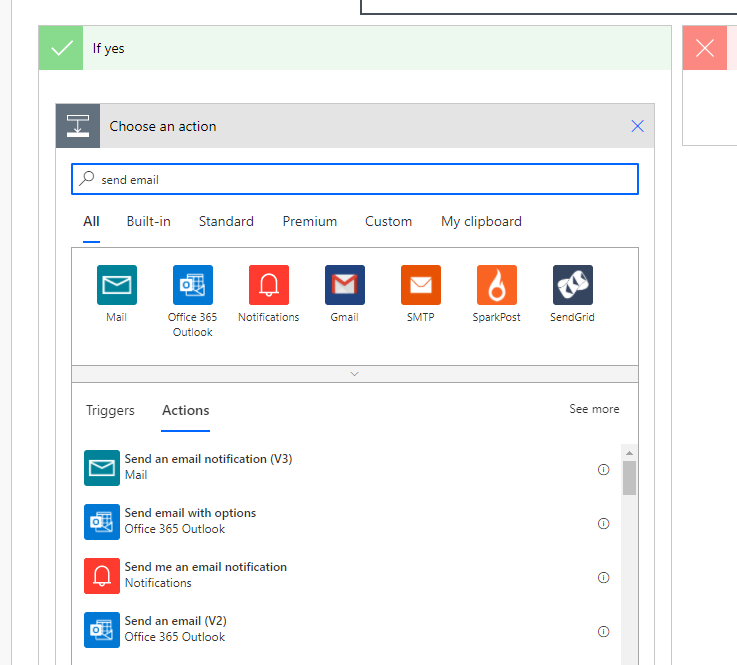Click the Outlook icon of Send an email (V2)
737x665 pixels.
tap(102, 630)
